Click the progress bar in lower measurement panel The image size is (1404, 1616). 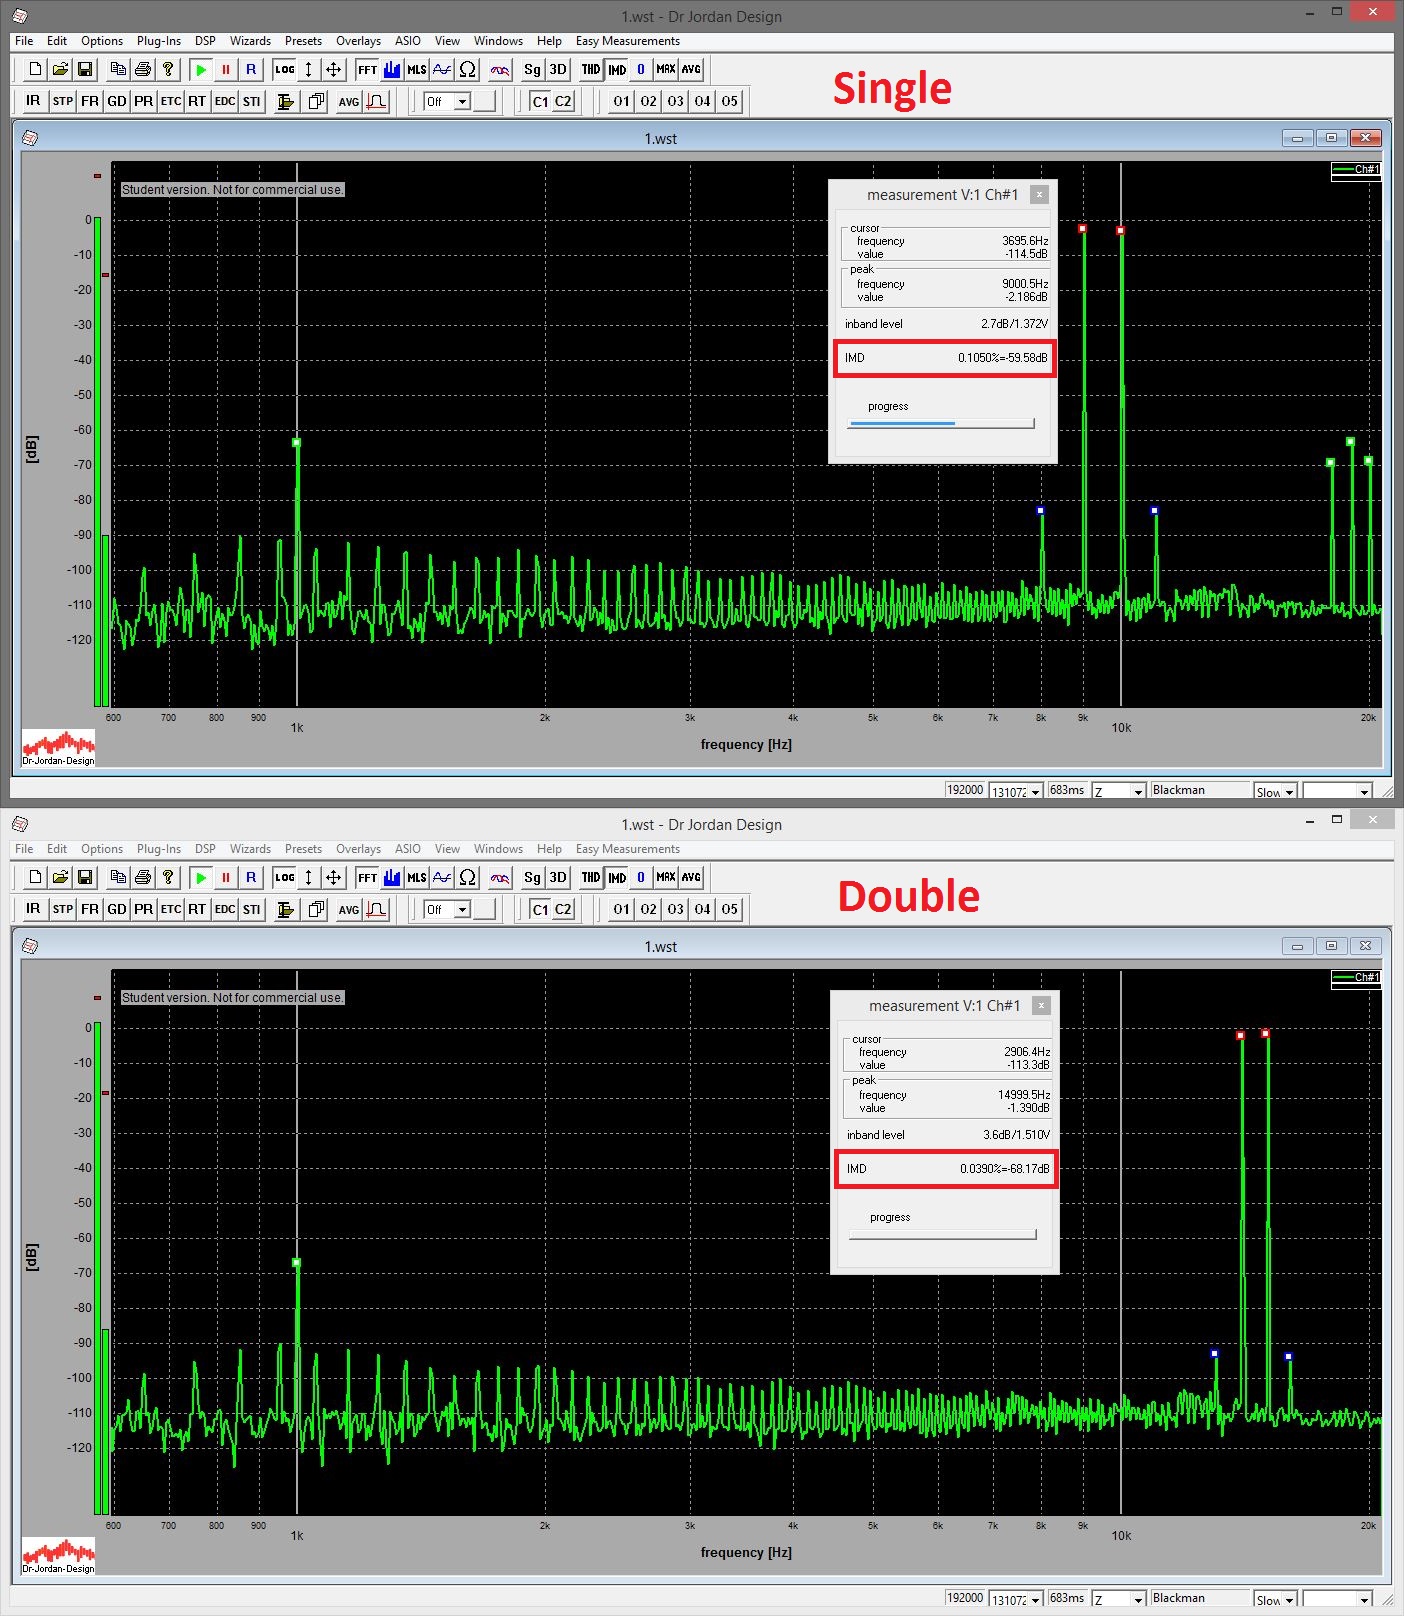pyautogui.click(x=943, y=1235)
